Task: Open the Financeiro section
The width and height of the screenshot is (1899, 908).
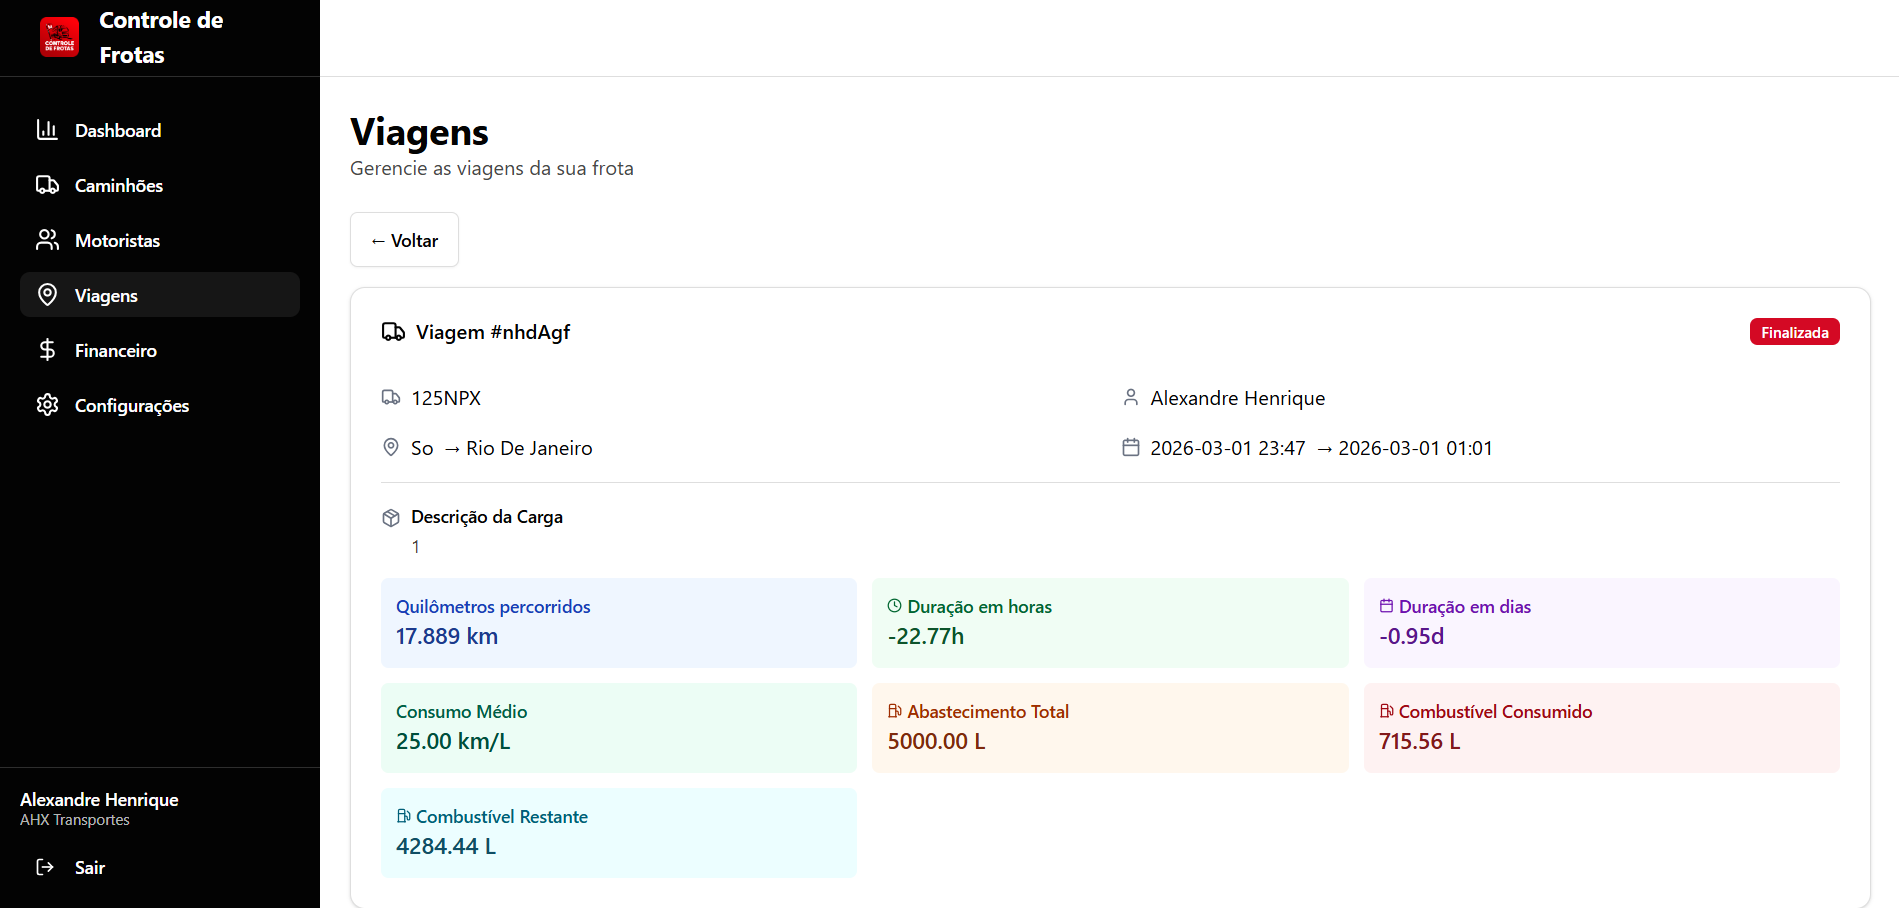Action: coord(115,350)
